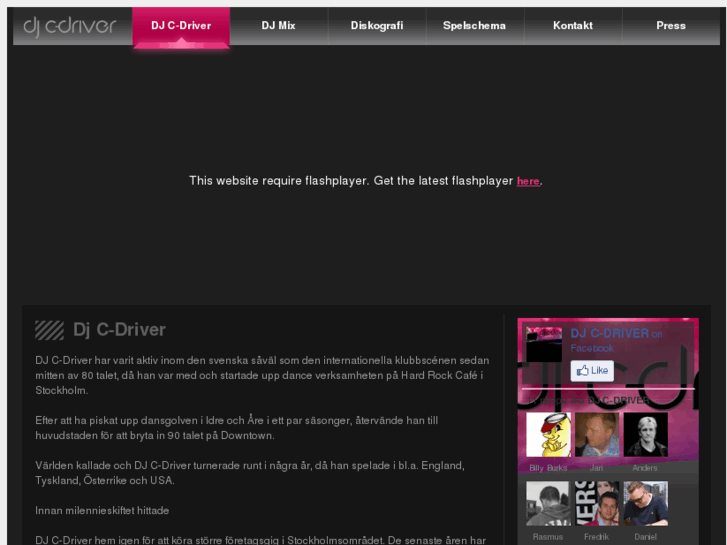727x545 pixels.
Task: Open Billy Burks' profile thumbnail
Action: [x=548, y=435]
